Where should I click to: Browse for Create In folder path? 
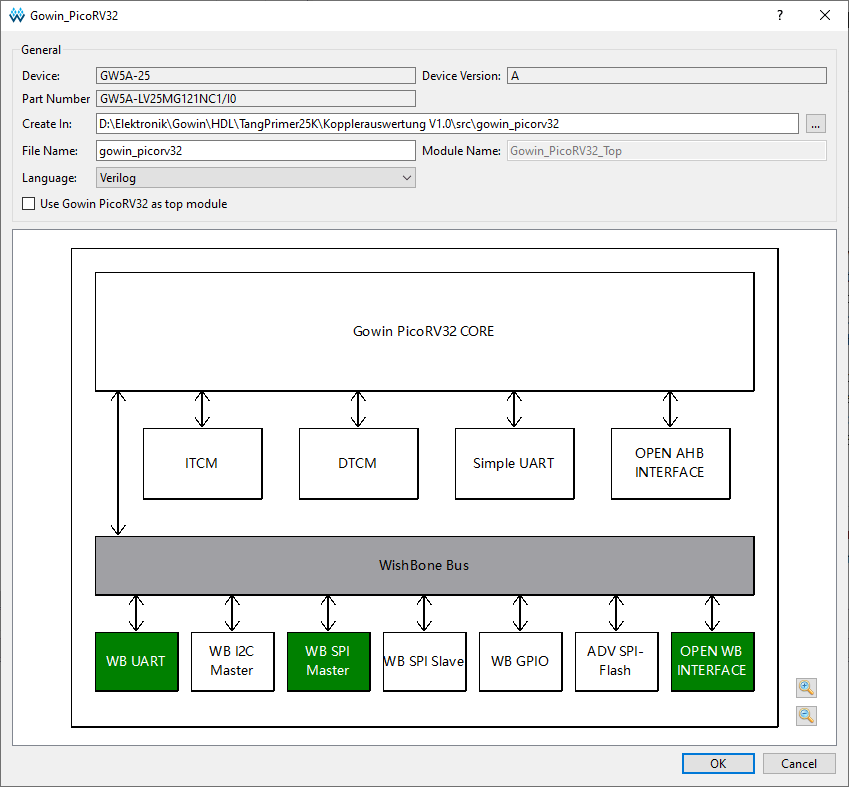pos(815,123)
